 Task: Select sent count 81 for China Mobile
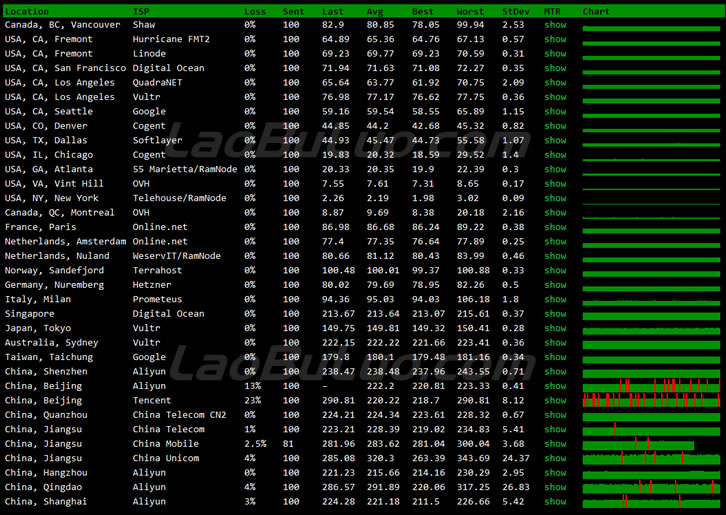click(288, 444)
